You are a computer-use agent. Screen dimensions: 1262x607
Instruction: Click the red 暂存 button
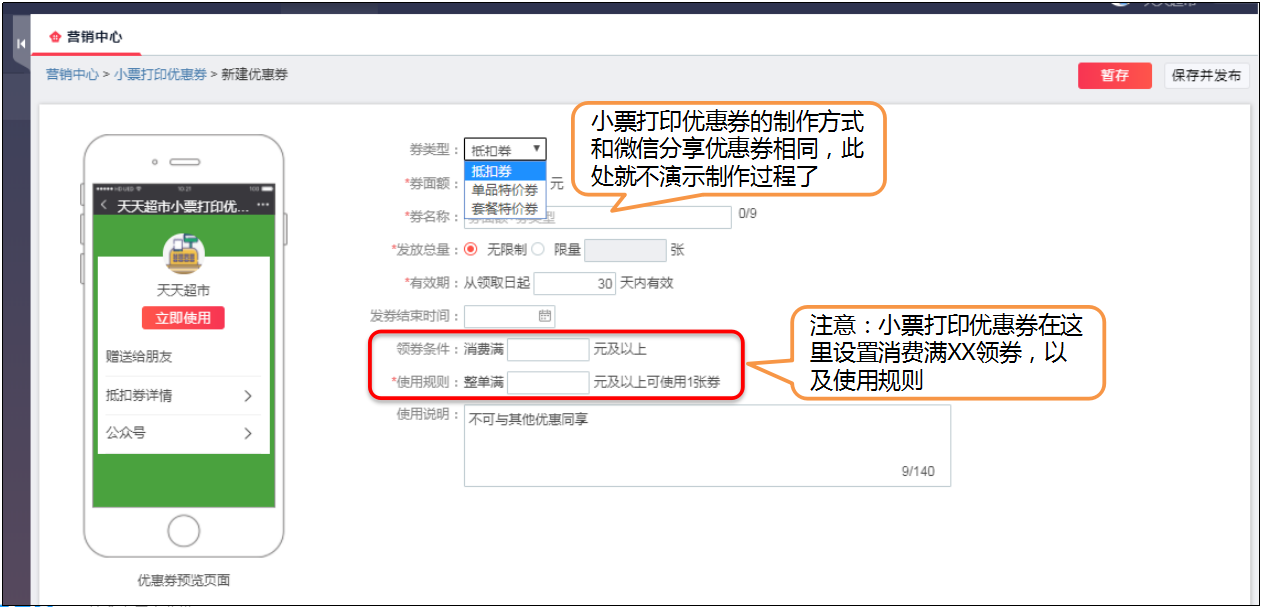point(1114,75)
